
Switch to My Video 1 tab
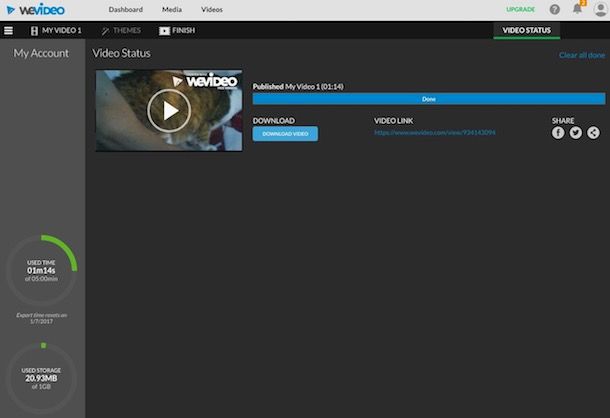[56, 31]
